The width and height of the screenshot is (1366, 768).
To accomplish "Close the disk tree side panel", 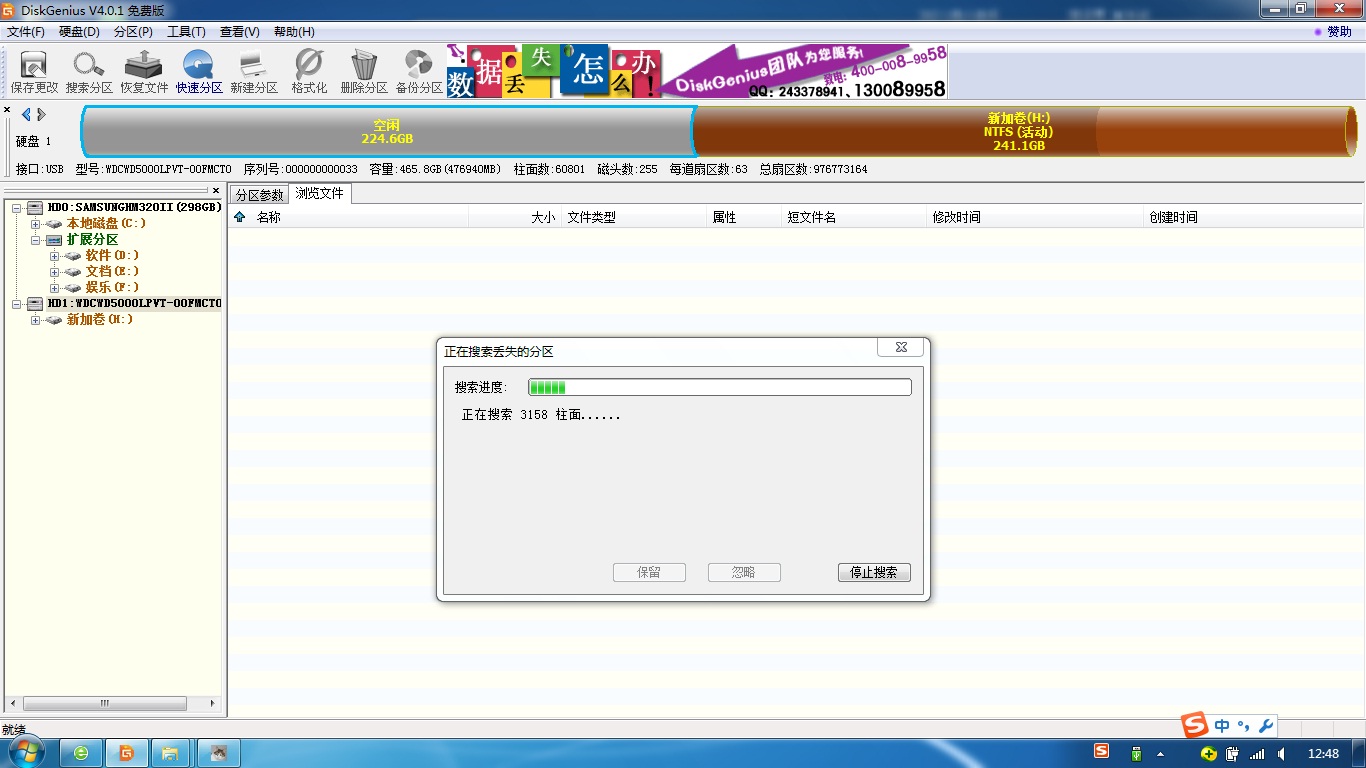I will tap(216, 190).
